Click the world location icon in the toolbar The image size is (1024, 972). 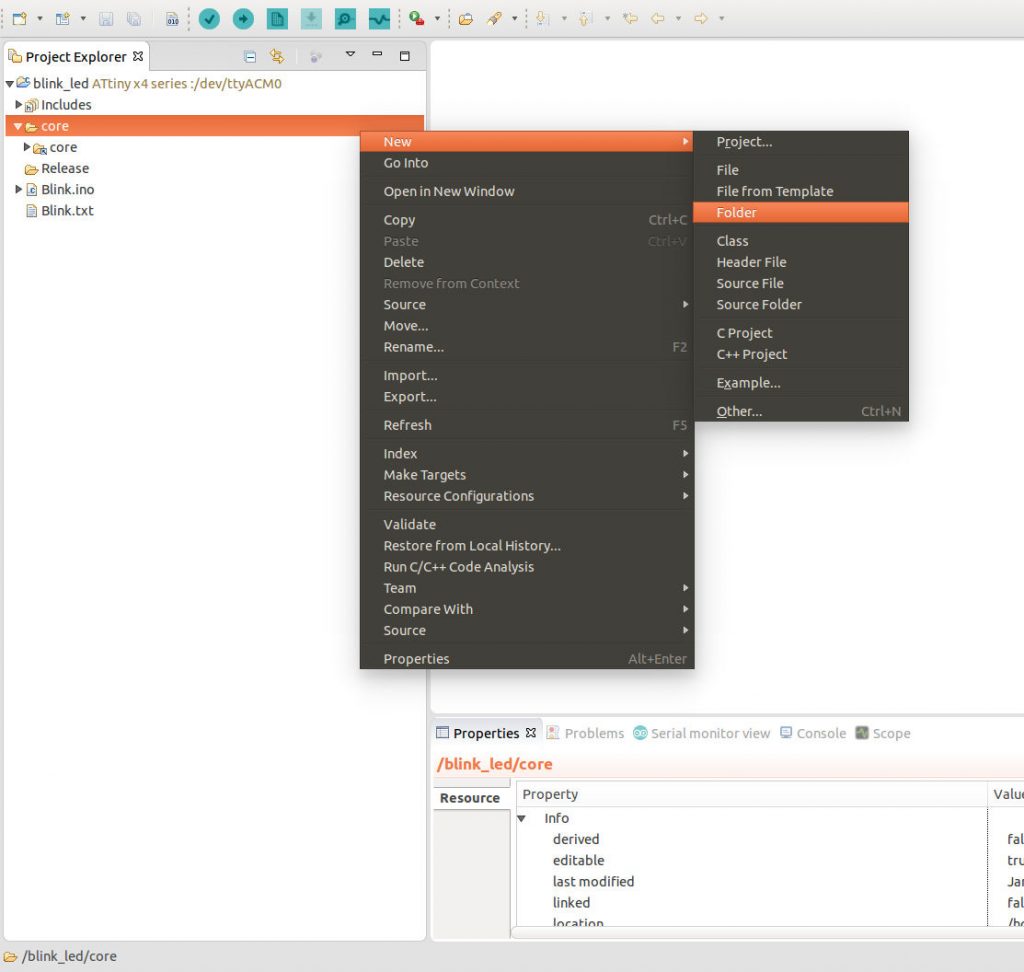click(x=417, y=18)
